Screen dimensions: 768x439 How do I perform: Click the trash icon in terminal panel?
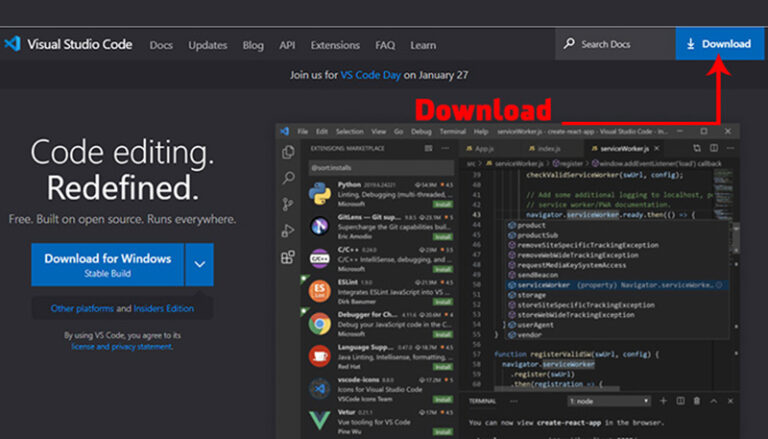click(x=697, y=401)
